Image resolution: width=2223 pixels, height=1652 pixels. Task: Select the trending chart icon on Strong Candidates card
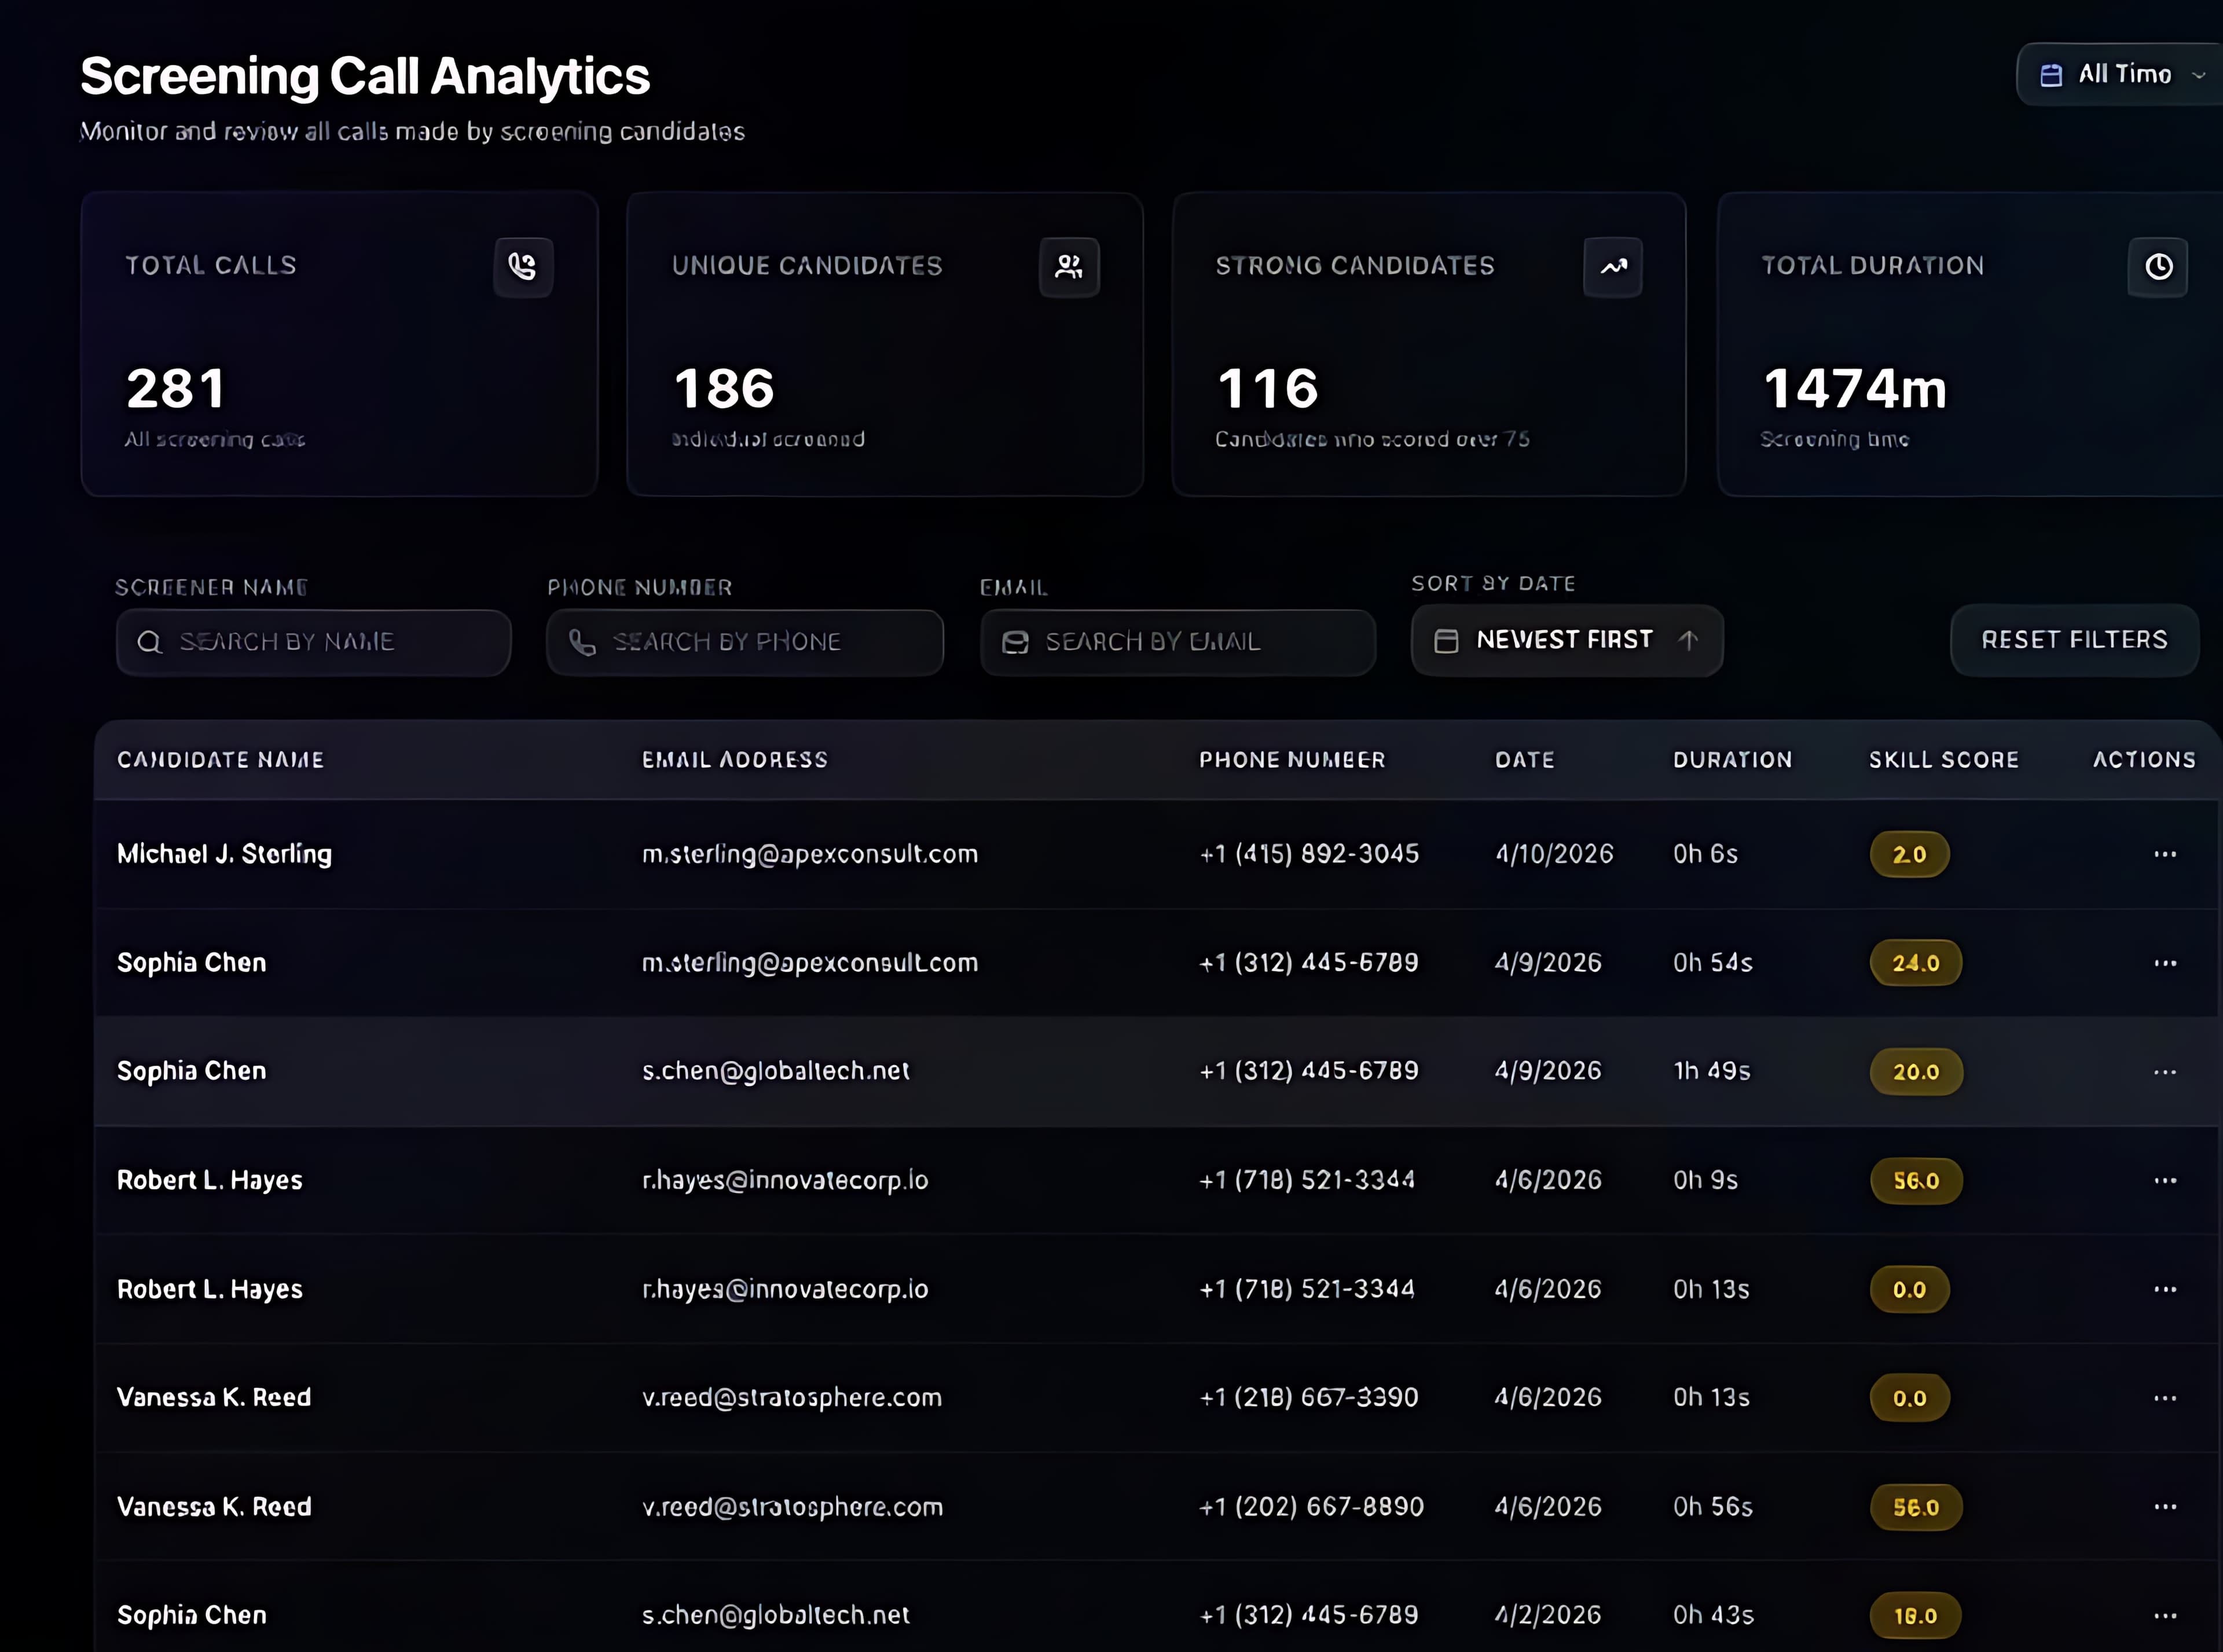[x=1612, y=267]
